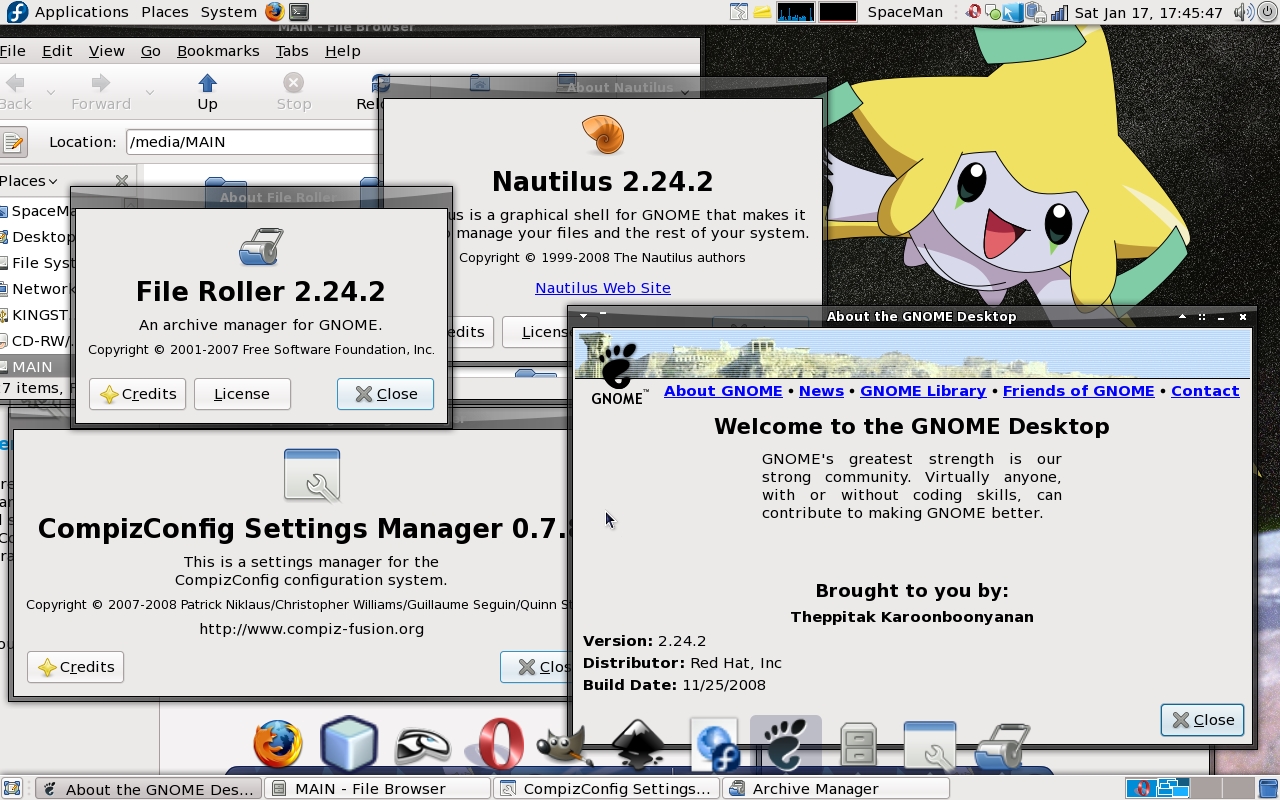Open the Nautilus Web Site link
This screenshot has width=1280, height=800.
(x=603, y=288)
